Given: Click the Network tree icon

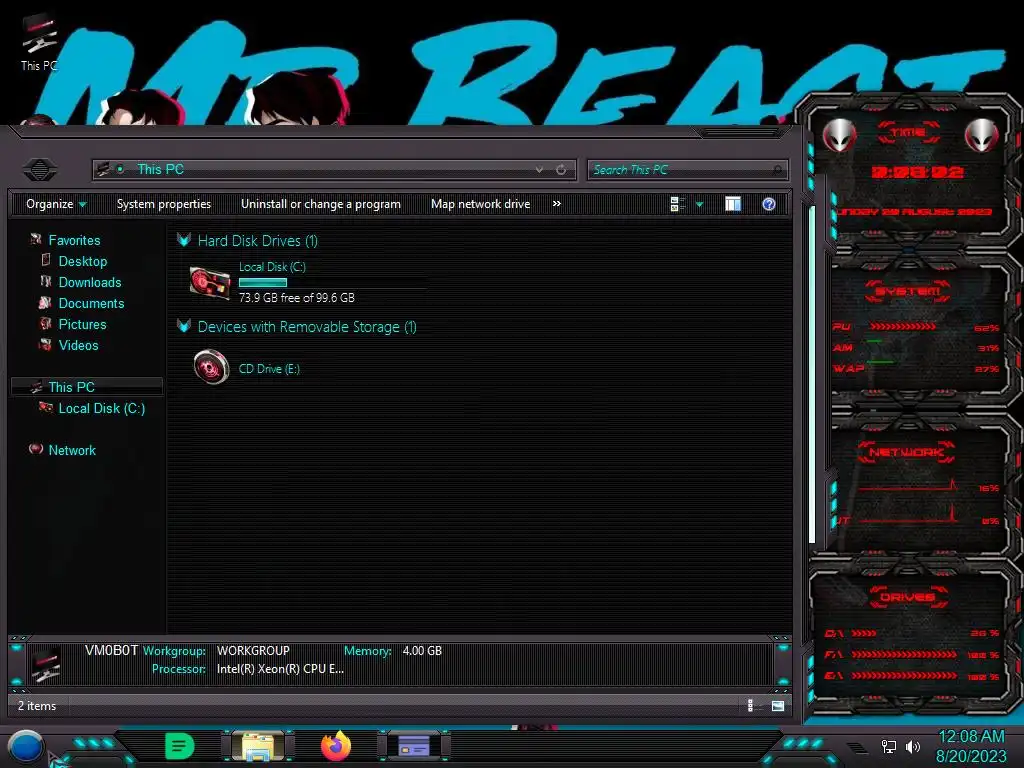Looking at the screenshot, I should pyautogui.click(x=36, y=449).
